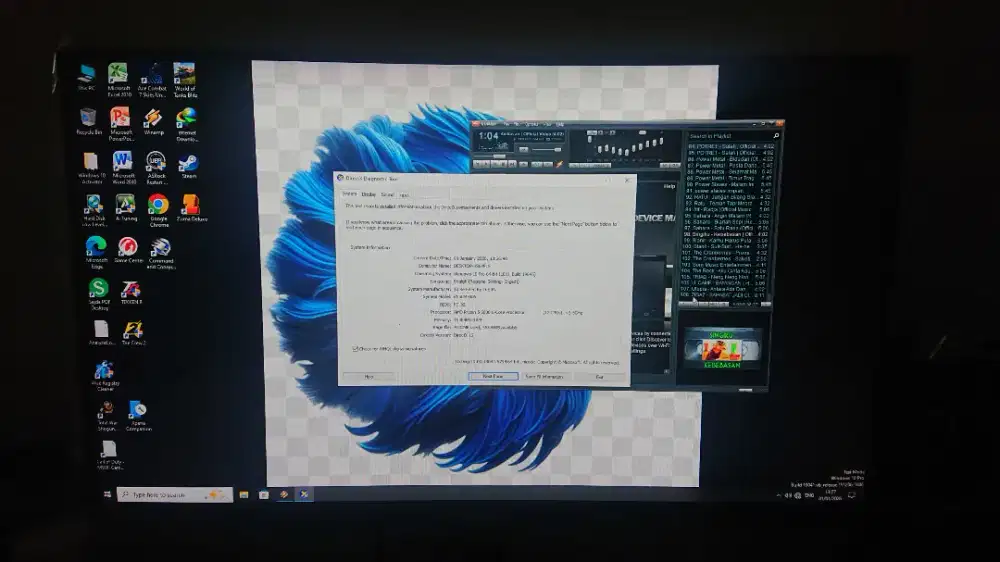Click Save All Information button
Image resolution: width=1000 pixels, height=562 pixels.
[x=544, y=377]
